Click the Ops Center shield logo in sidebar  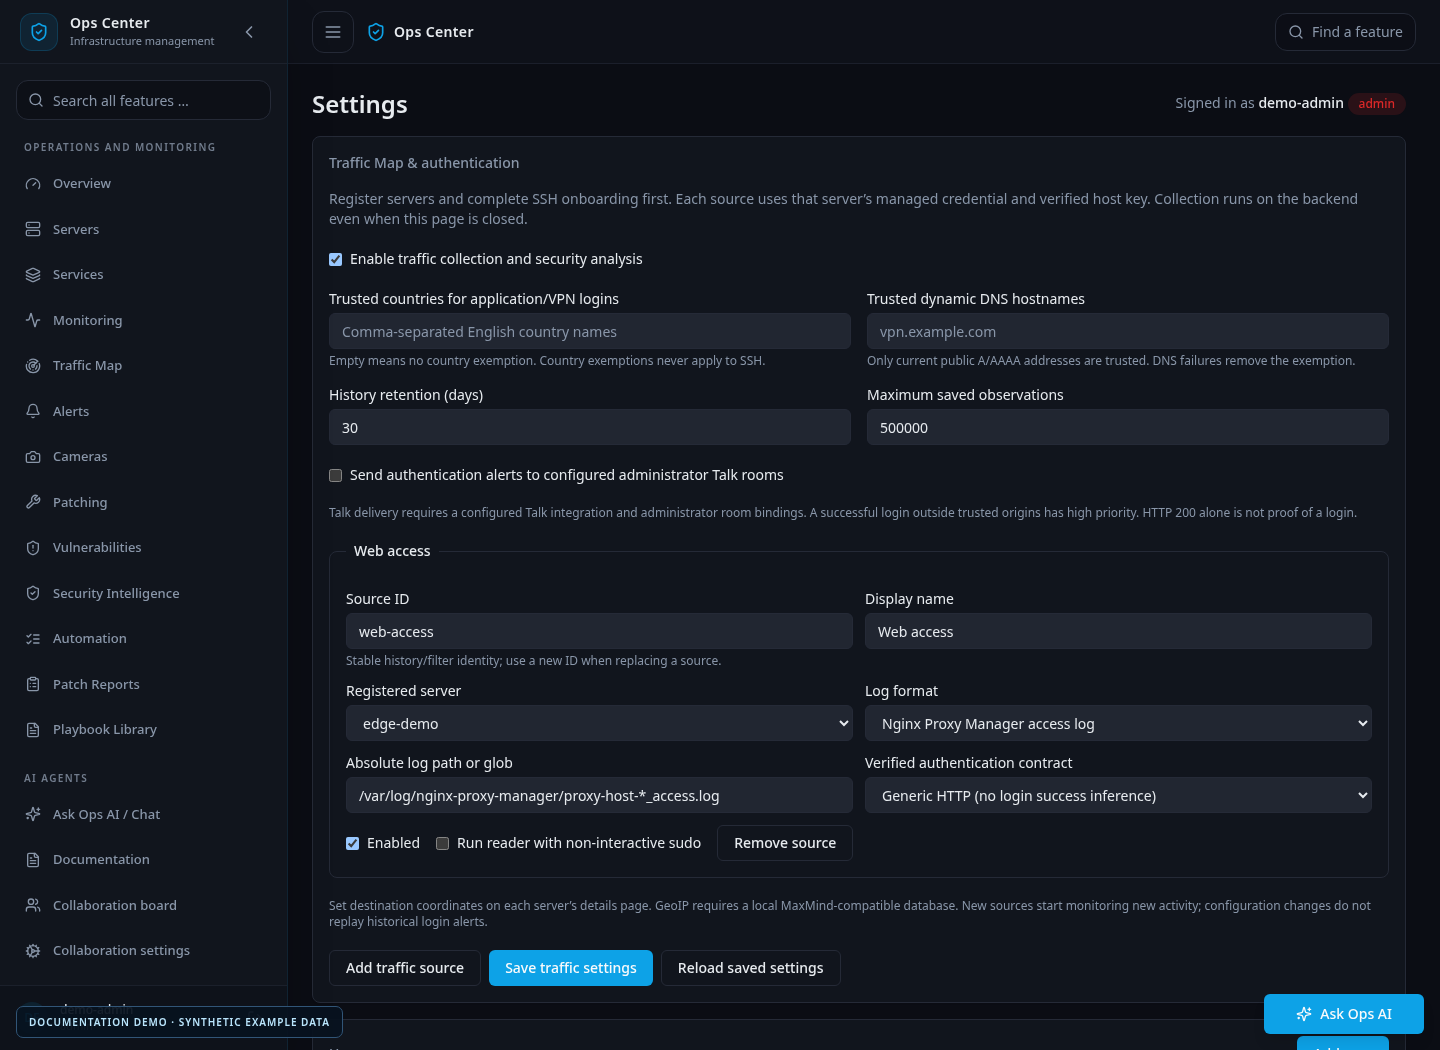(x=39, y=32)
